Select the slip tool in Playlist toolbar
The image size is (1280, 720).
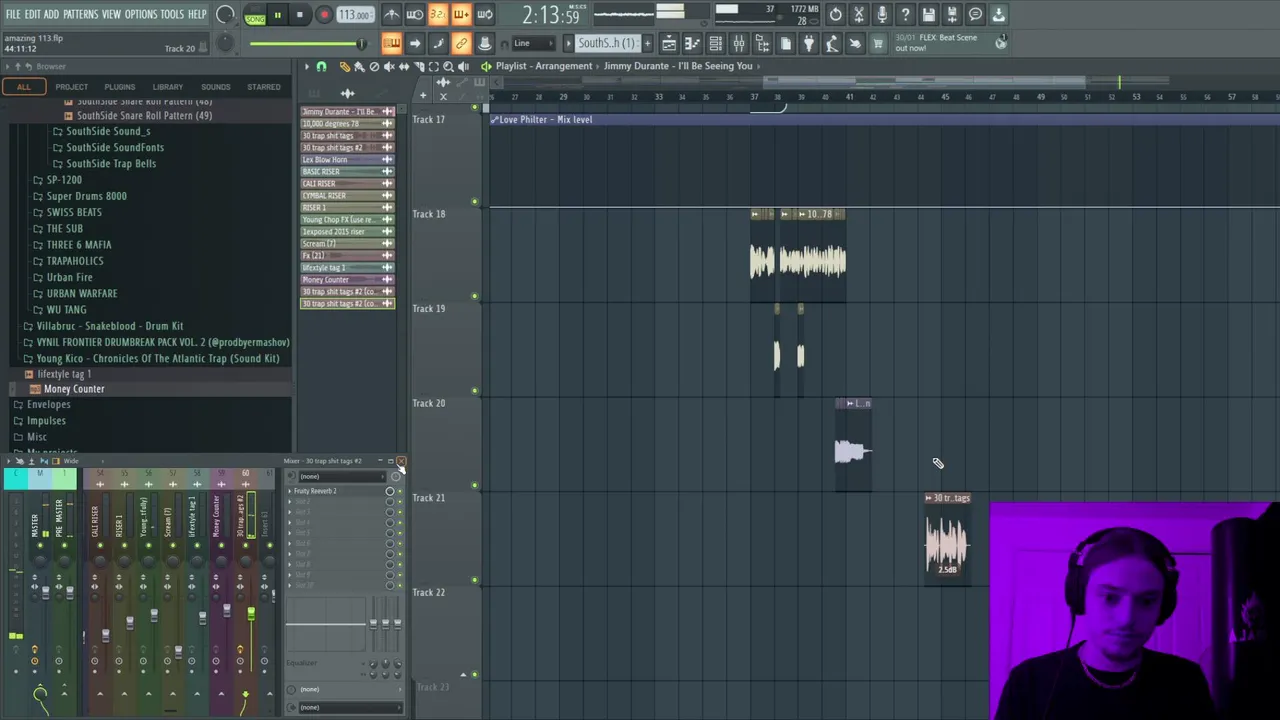point(404,67)
